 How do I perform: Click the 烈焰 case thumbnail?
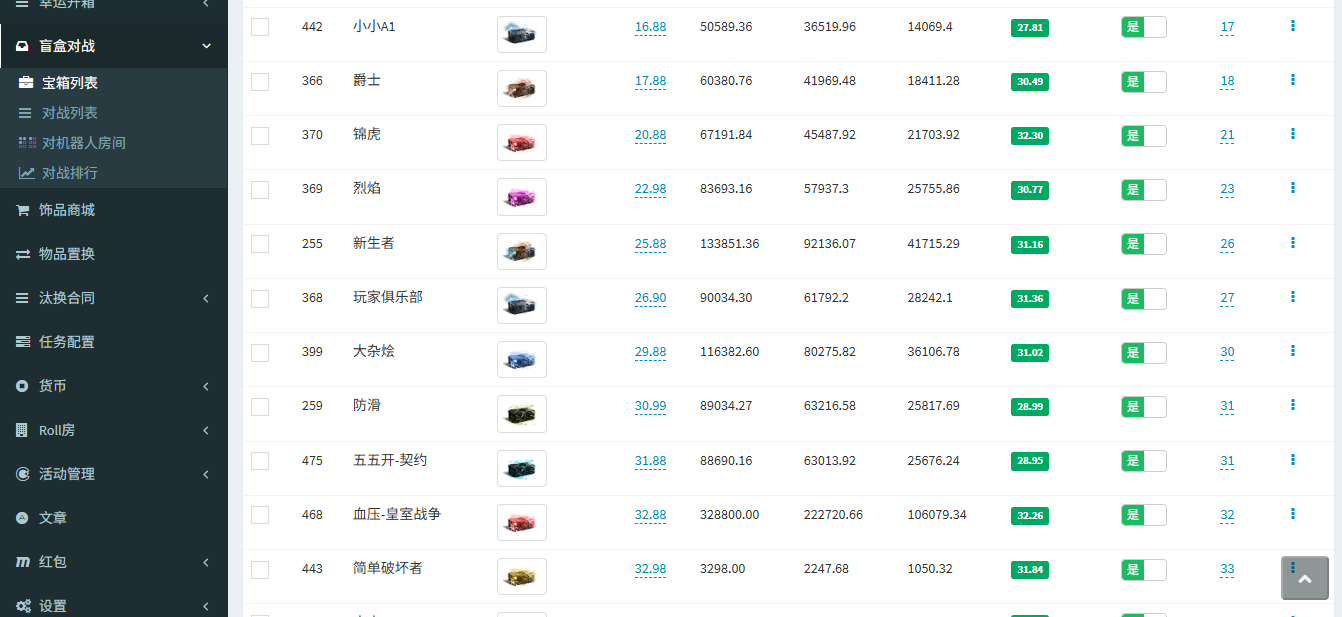click(521, 196)
